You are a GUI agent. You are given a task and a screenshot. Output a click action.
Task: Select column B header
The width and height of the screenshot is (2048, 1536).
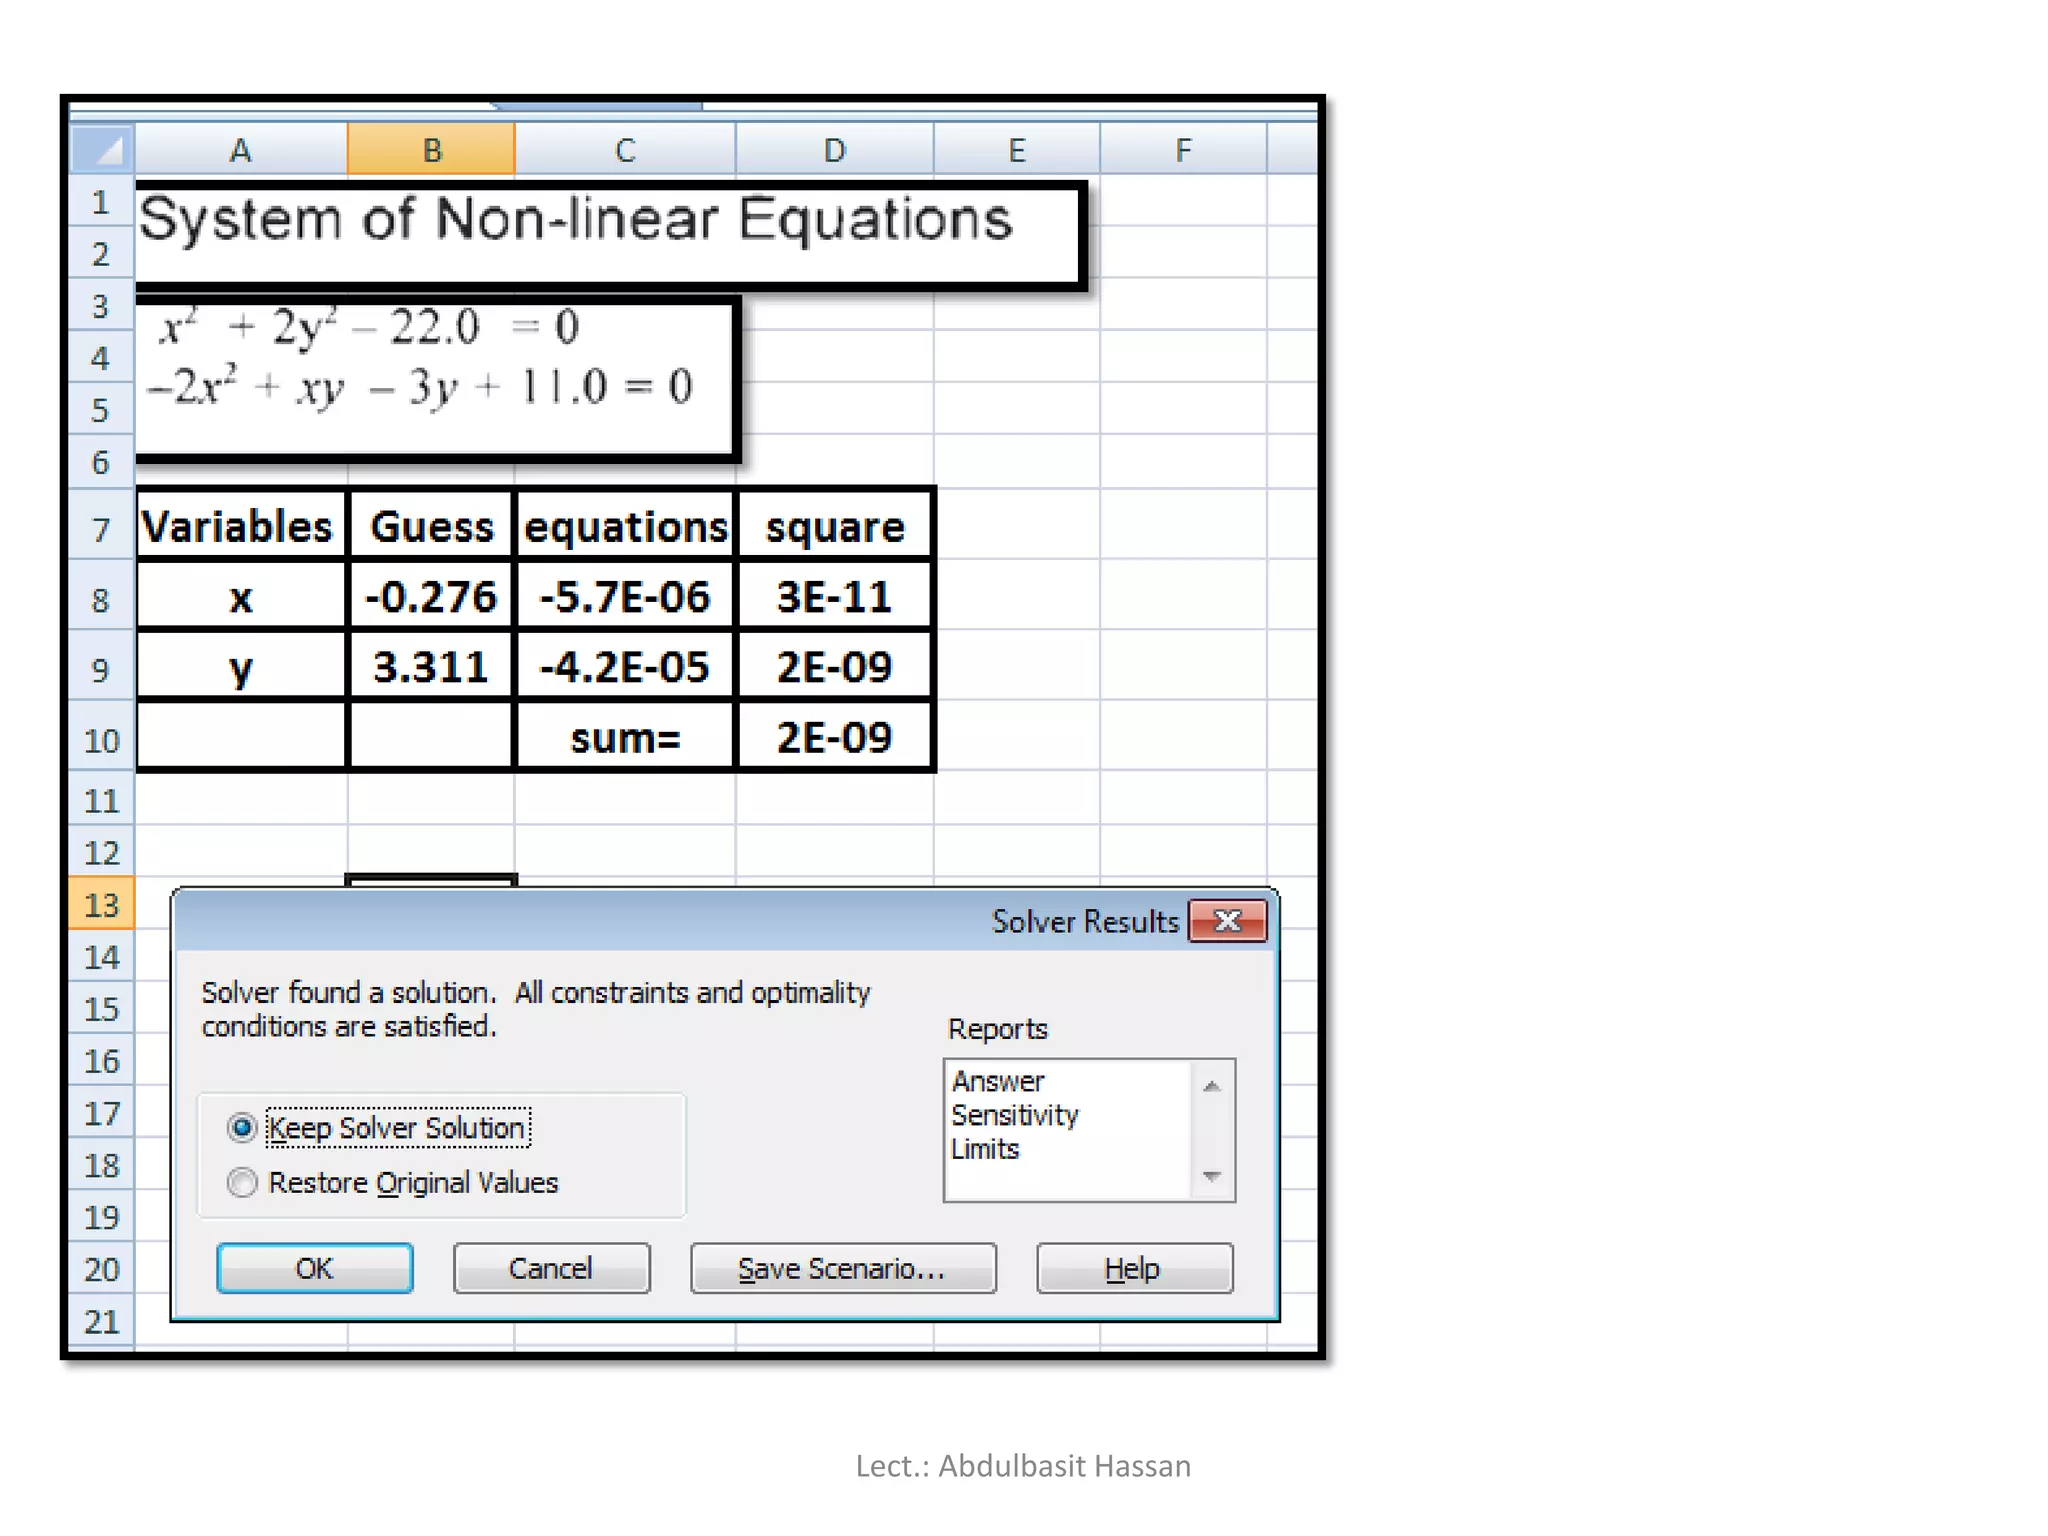click(431, 150)
